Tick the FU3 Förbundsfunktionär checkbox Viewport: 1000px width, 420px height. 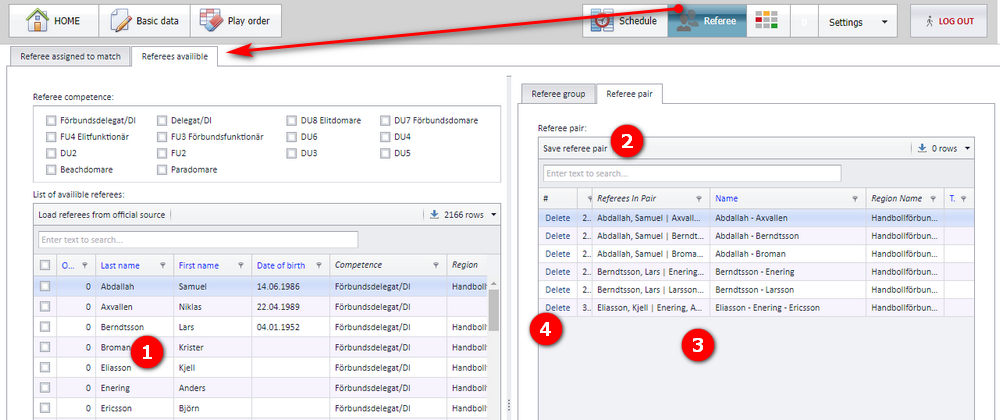(x=162, y=136)
